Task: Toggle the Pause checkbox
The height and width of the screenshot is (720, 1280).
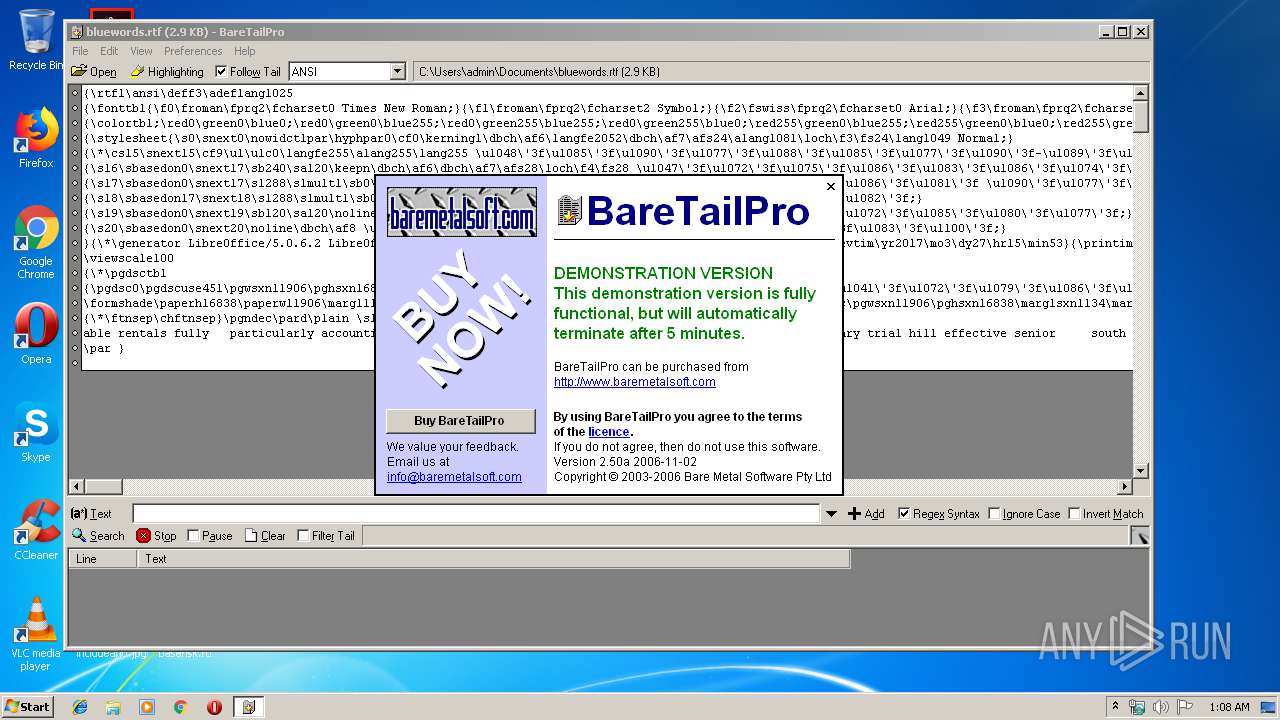Action: [193, 536]
